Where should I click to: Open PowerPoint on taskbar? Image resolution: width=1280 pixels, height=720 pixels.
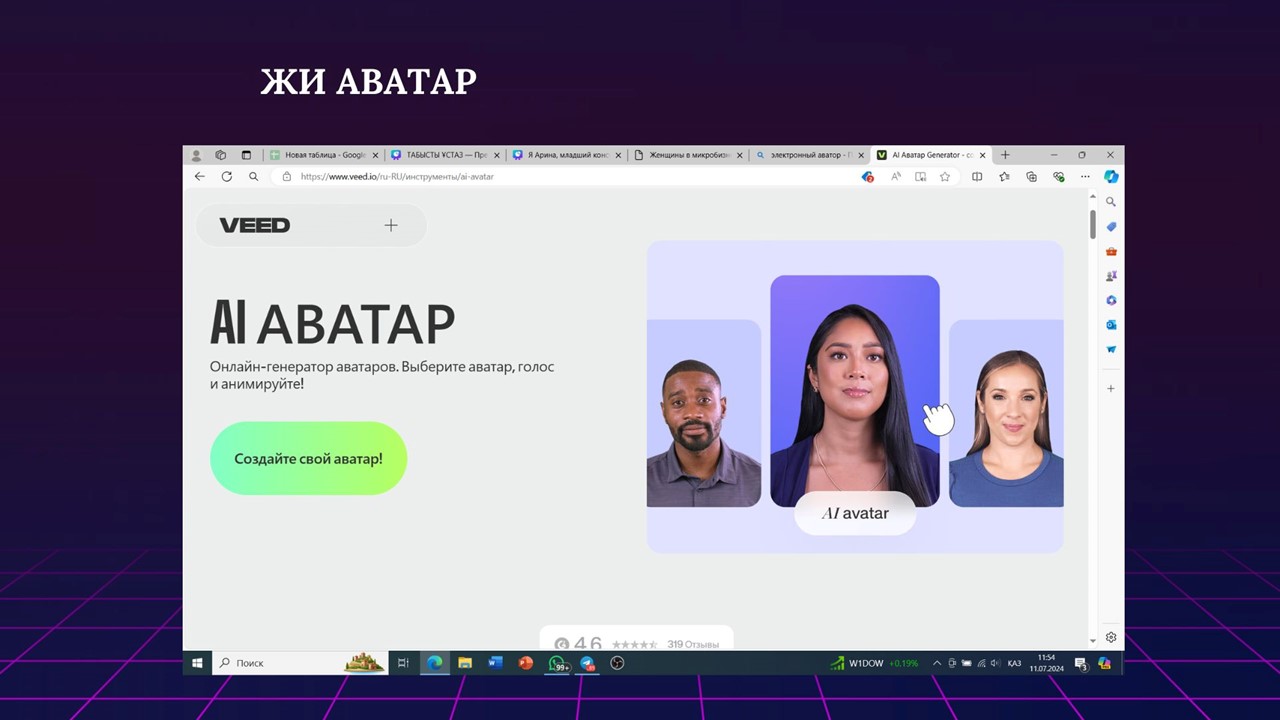(526, 663)
